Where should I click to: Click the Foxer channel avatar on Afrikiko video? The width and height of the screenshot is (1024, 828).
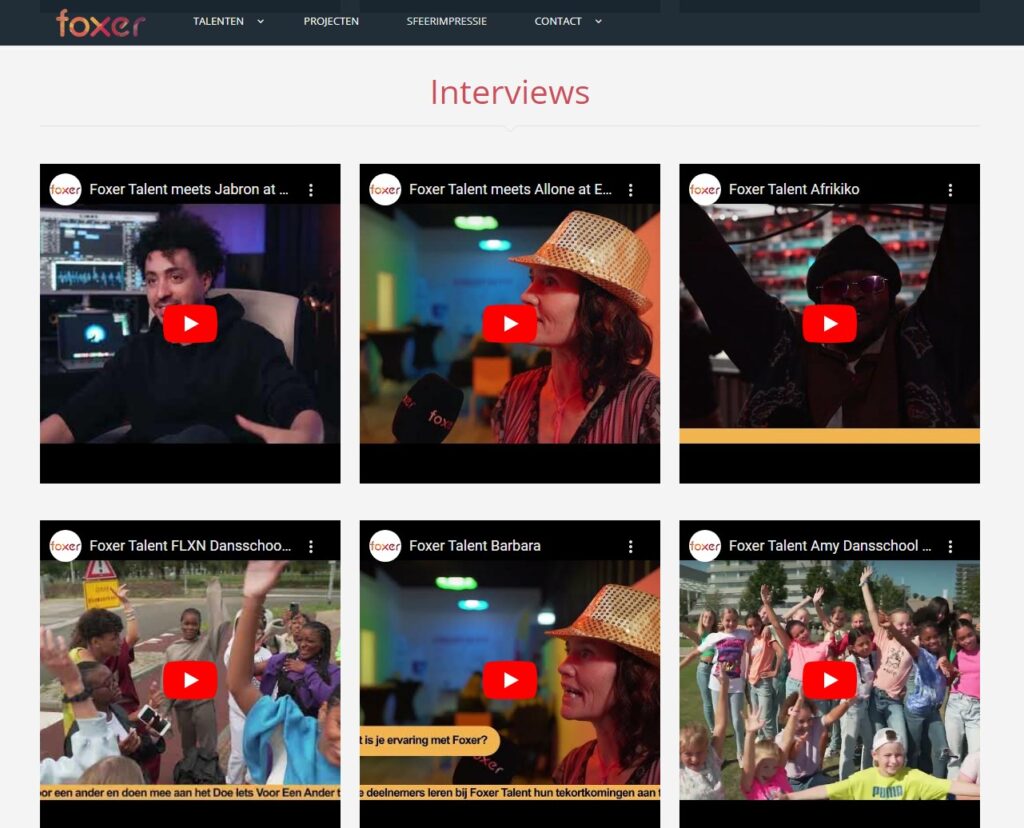[705, 190]
